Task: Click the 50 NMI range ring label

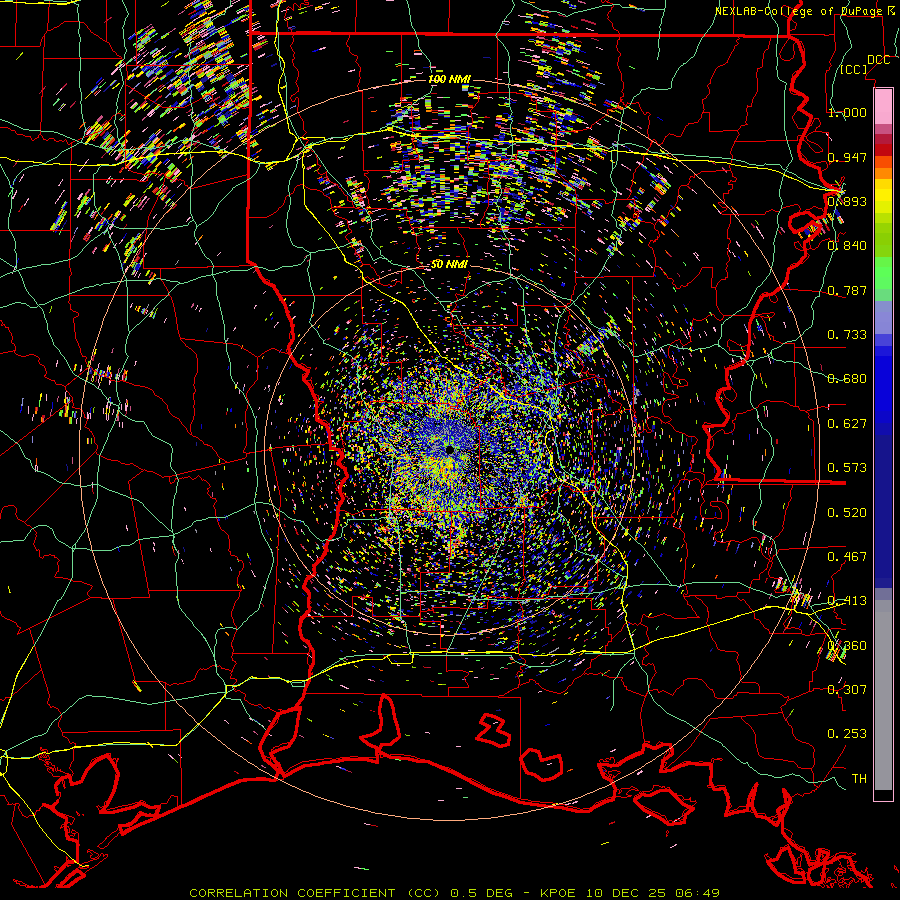Action: [449, 265]
